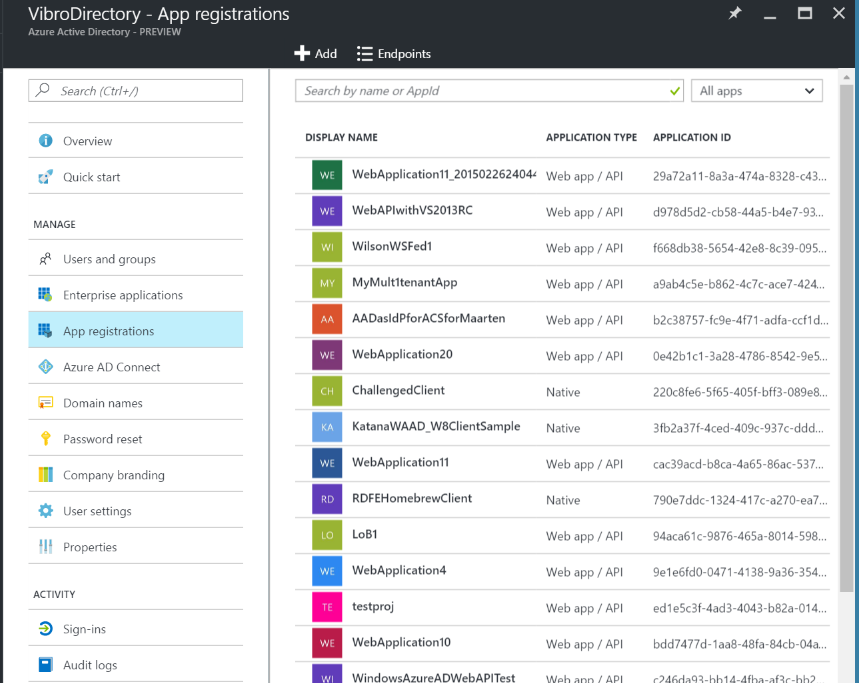Click application ID starting 790e7ddc-1324-417c
The image size is (859, 683).
coord(740,500)
